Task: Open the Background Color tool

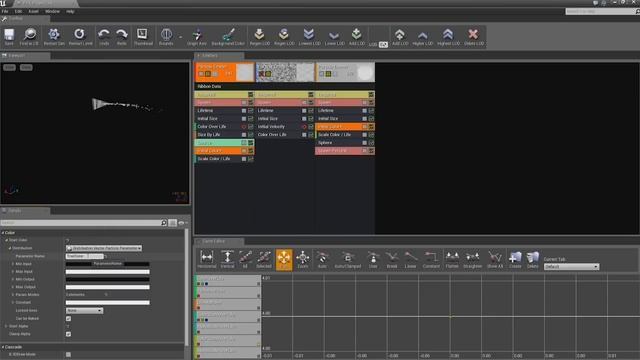Action: [228, 35]
